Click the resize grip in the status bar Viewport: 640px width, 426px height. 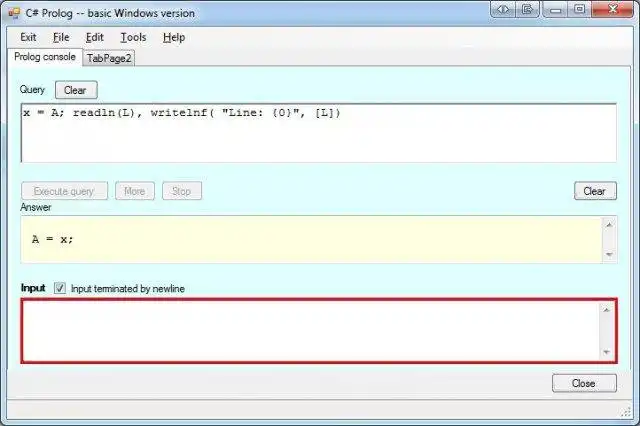(x=626, y=412)
